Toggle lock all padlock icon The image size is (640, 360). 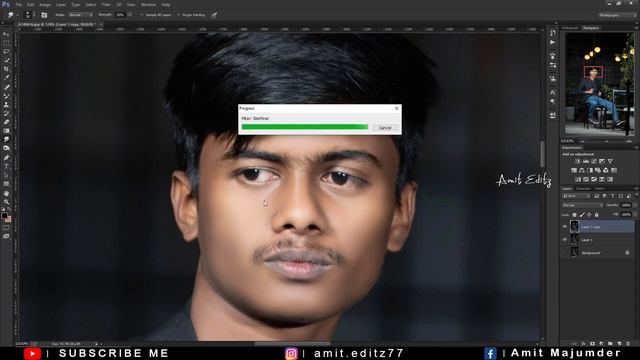point(596,215)
